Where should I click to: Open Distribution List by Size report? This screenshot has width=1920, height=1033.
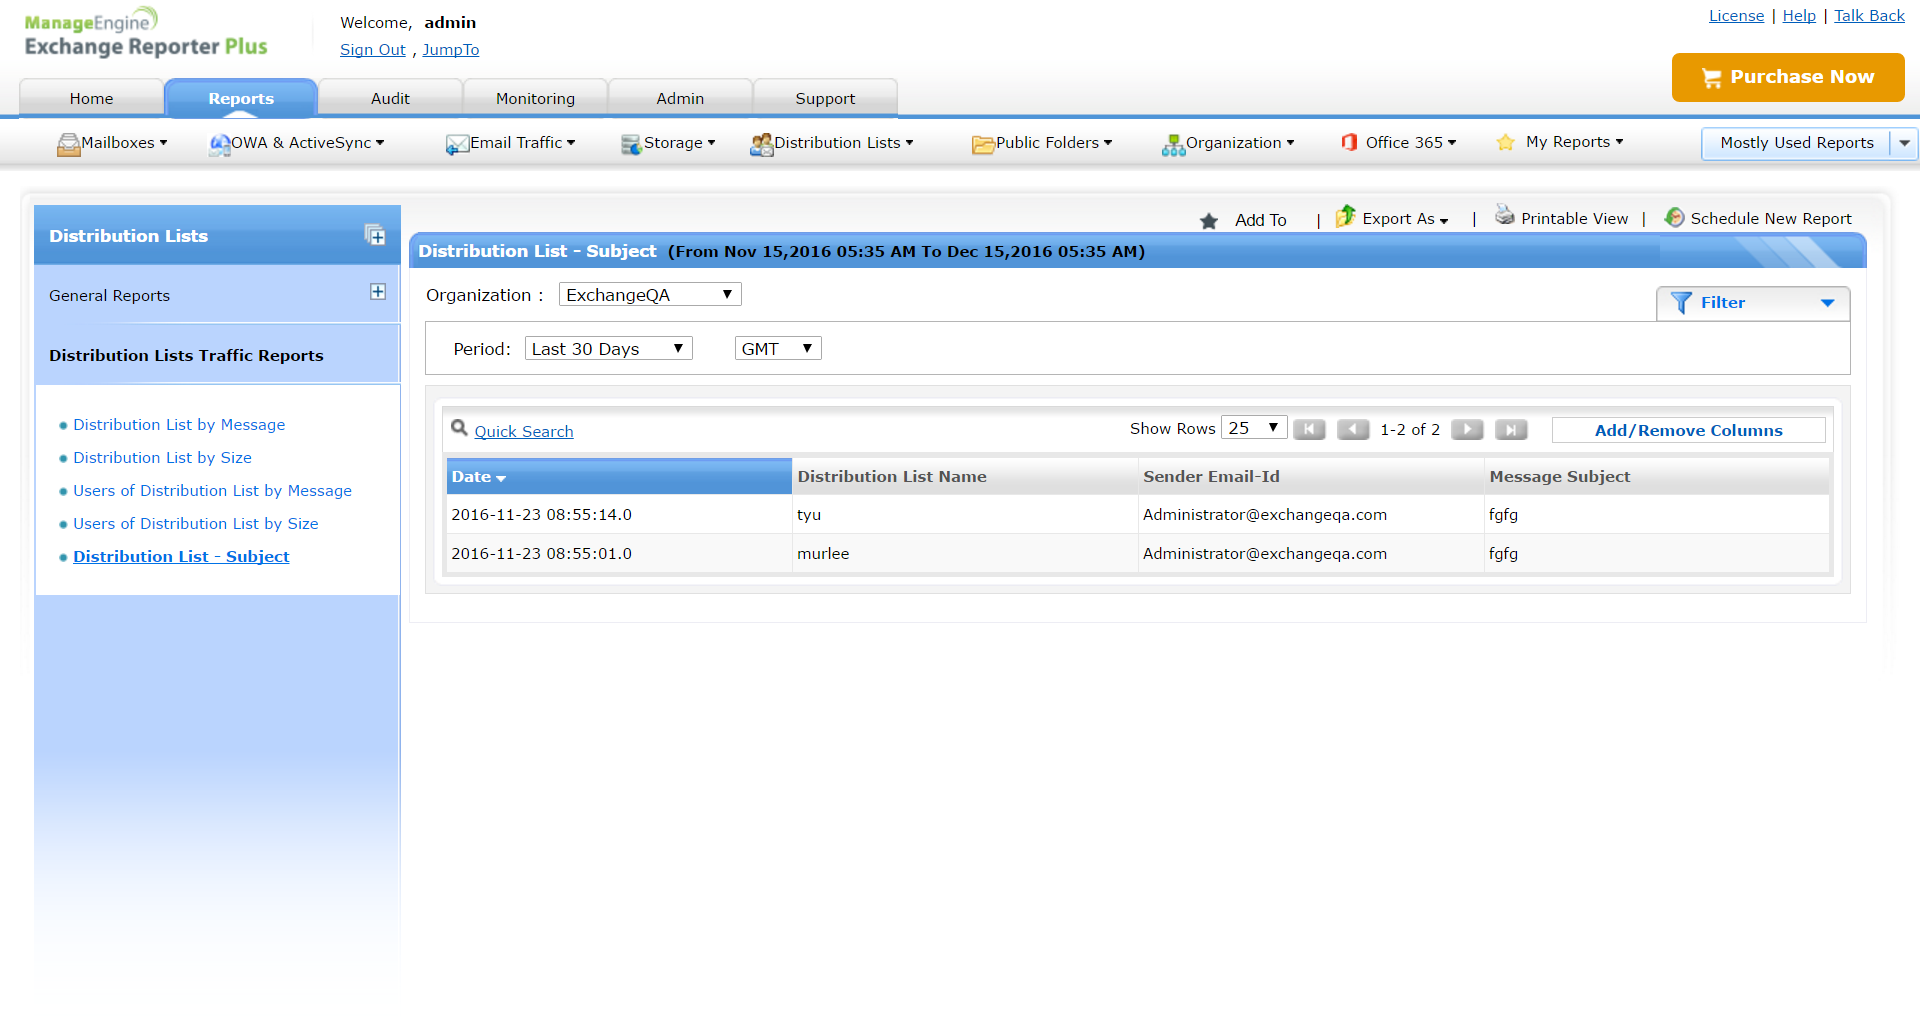[x=162, y=458]
